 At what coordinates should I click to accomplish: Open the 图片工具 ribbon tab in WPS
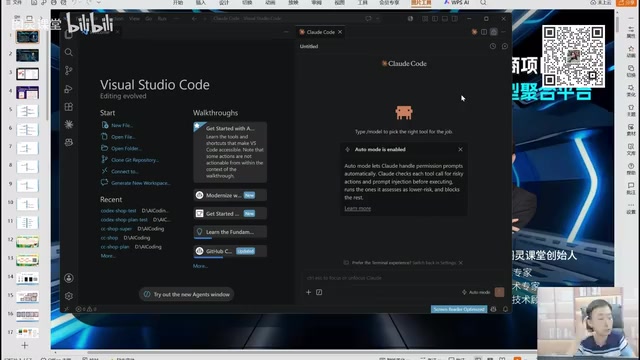(421, 3)
